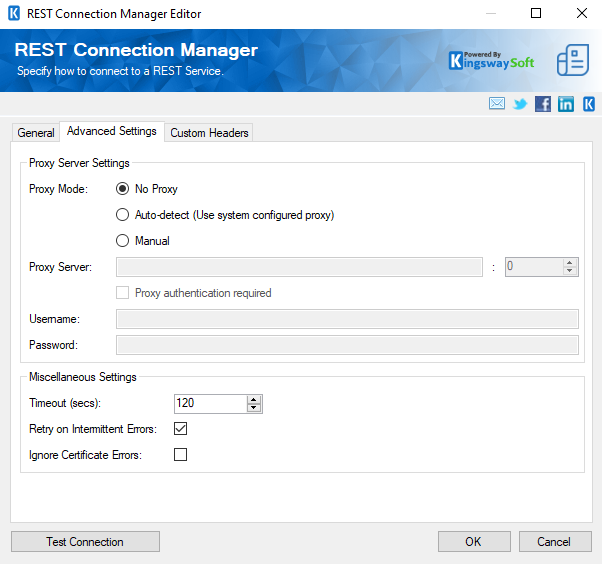The height and width of the screenshot is (564, 602).
Task: Select the Advanced Settings tab
Action: (112, 131)
